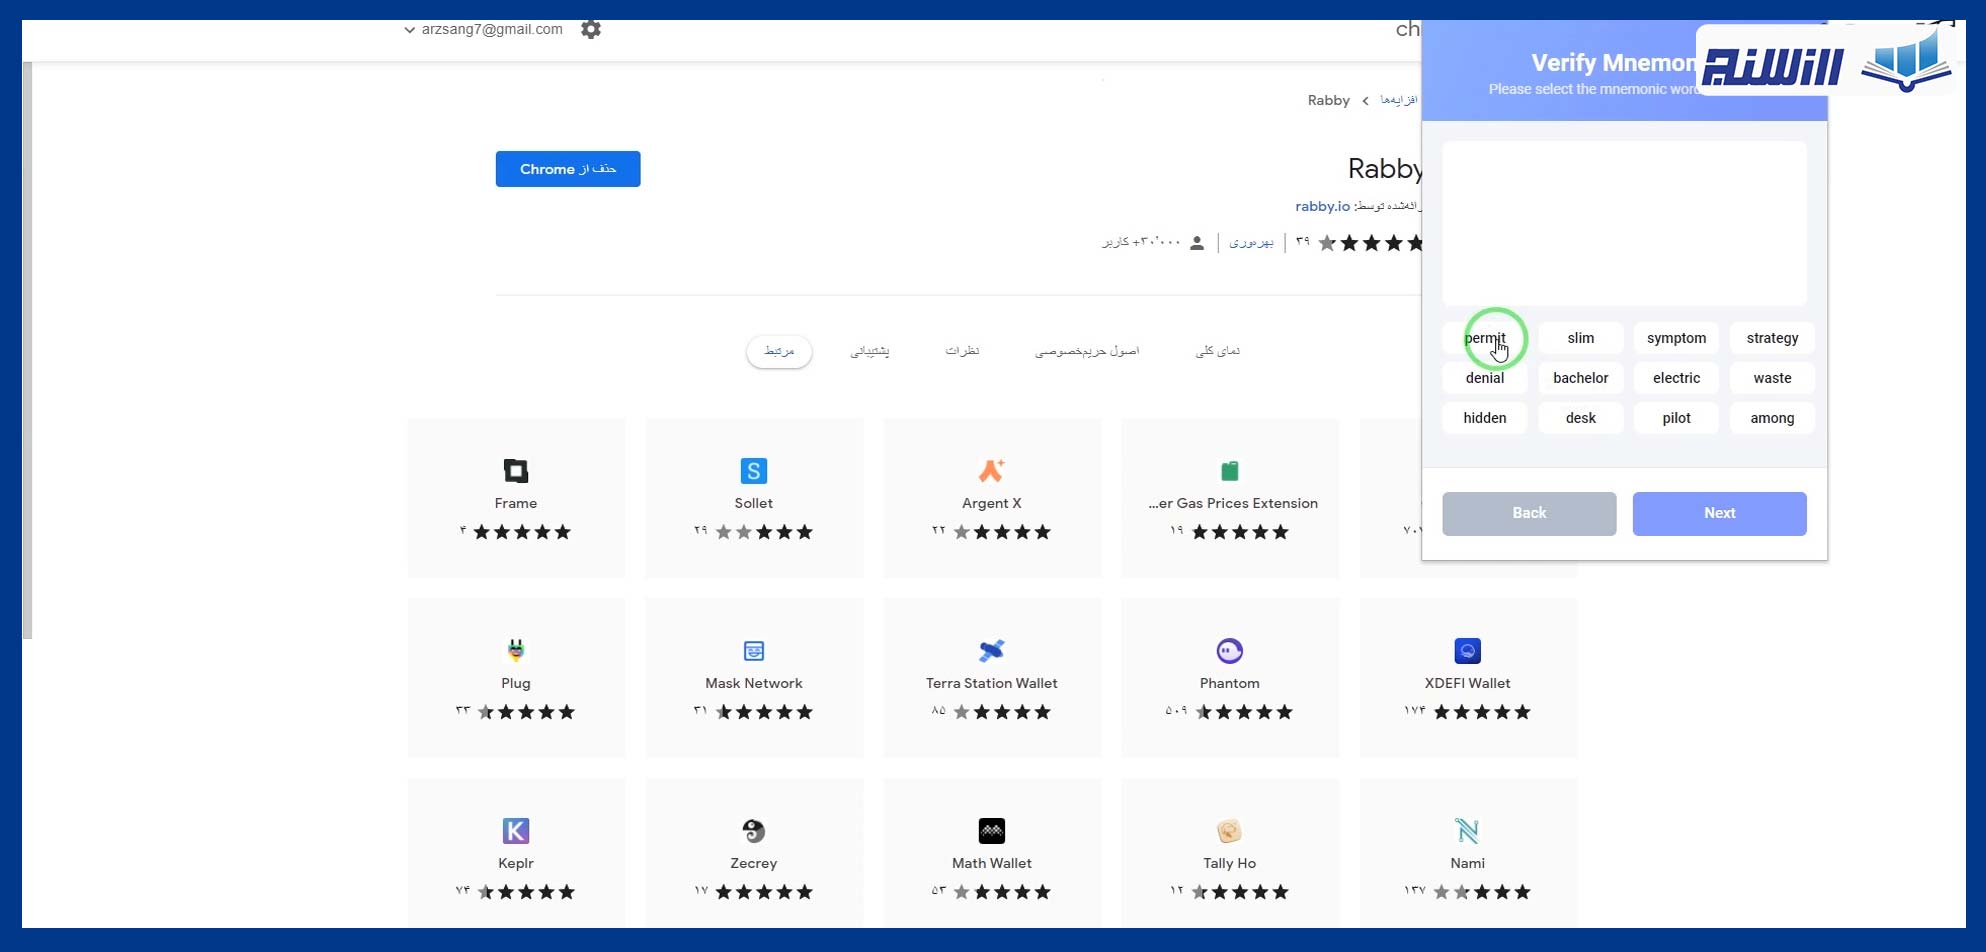Screen dimensions: 1986x952
Task: Click the Rabby breadcrumb text
Action: [x=1328, y=100]
